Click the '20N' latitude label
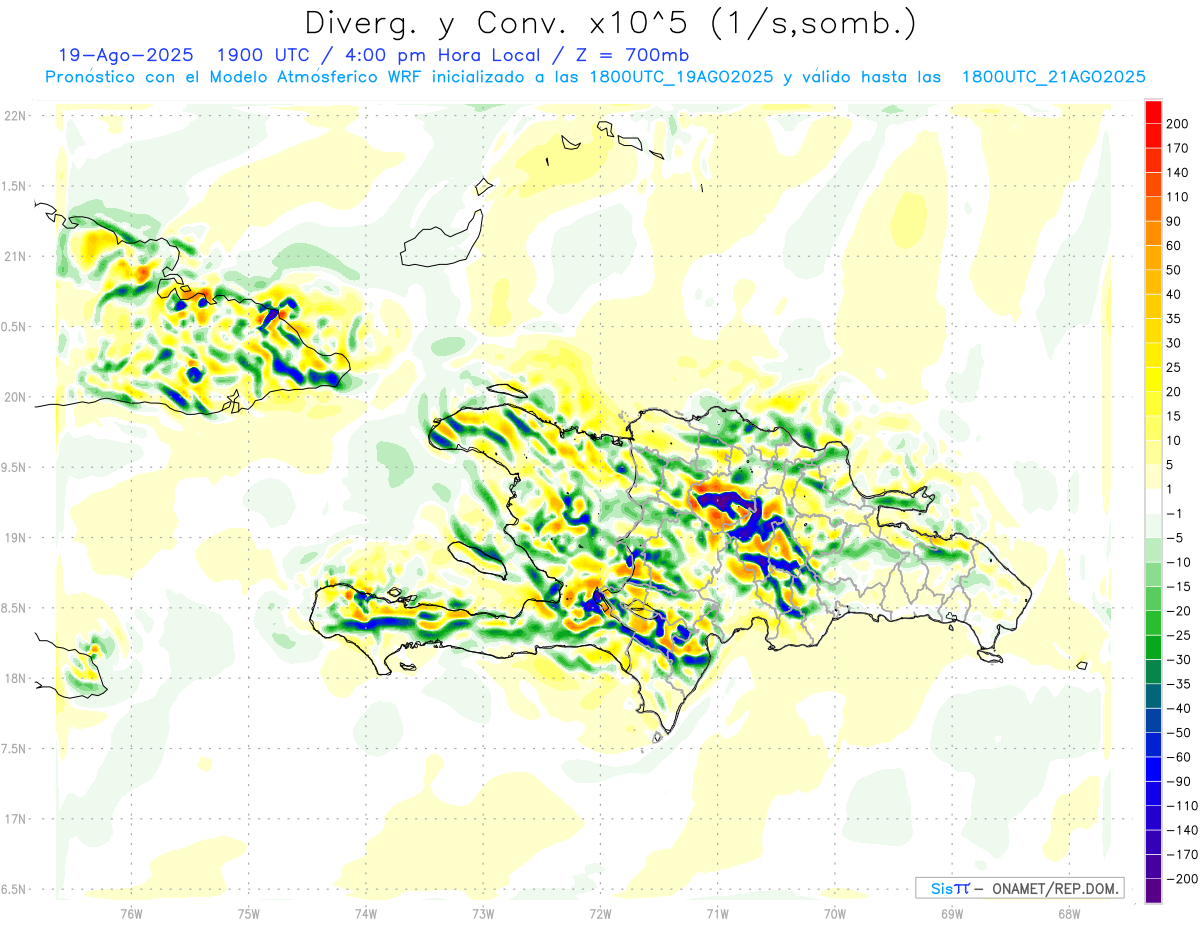This screenshot has height=927, width=1200. pyautogui.click(x=15, y=397)
